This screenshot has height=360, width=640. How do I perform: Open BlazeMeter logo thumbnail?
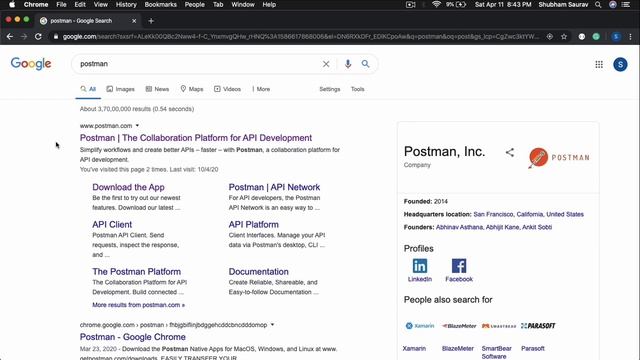[459, 326]
